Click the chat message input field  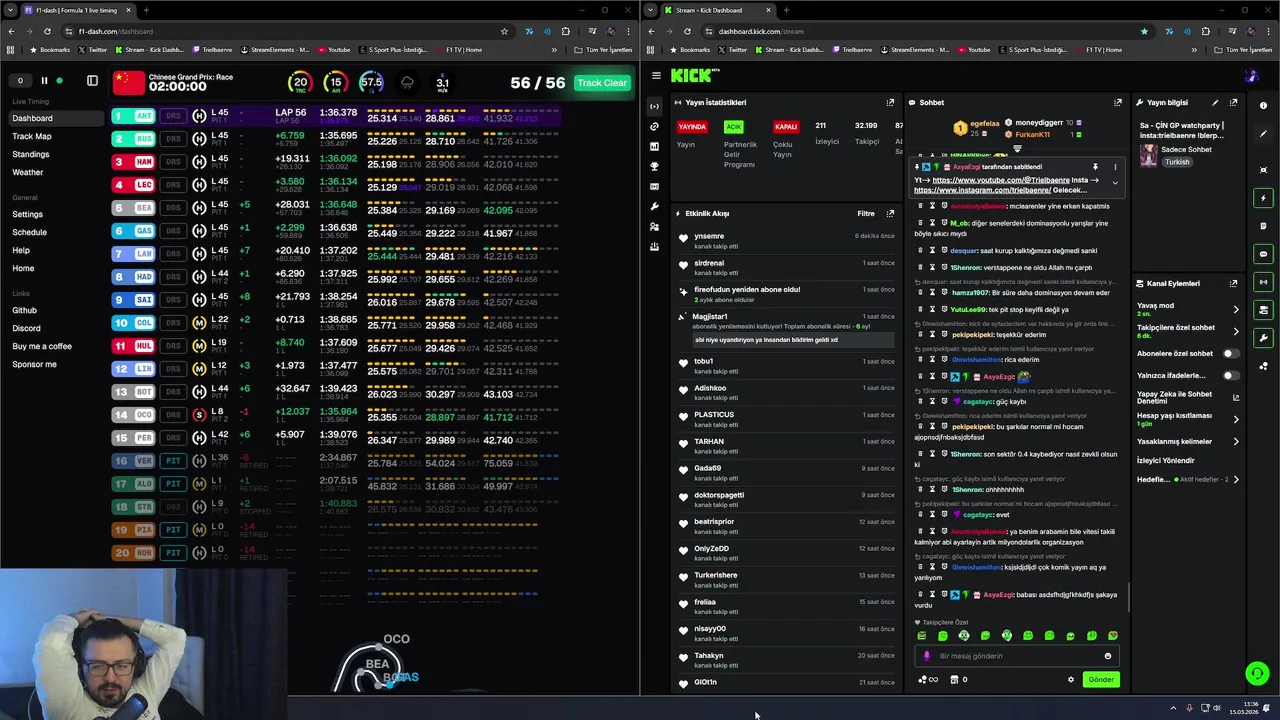(1016, 656)
